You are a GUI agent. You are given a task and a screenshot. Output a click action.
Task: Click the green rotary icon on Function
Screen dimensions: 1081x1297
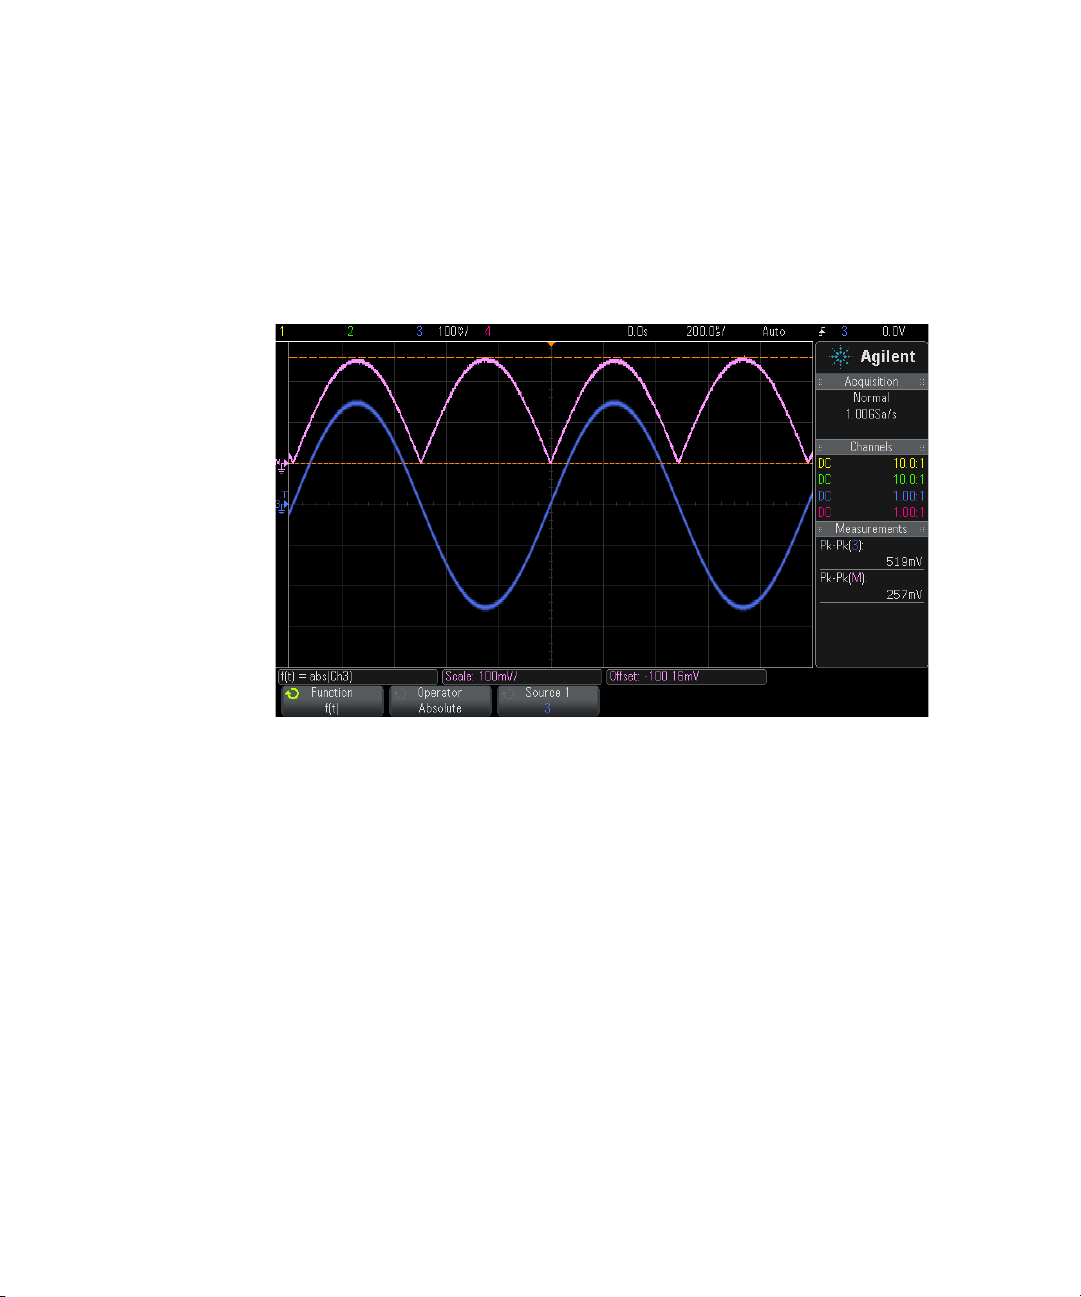pos(292,693)
